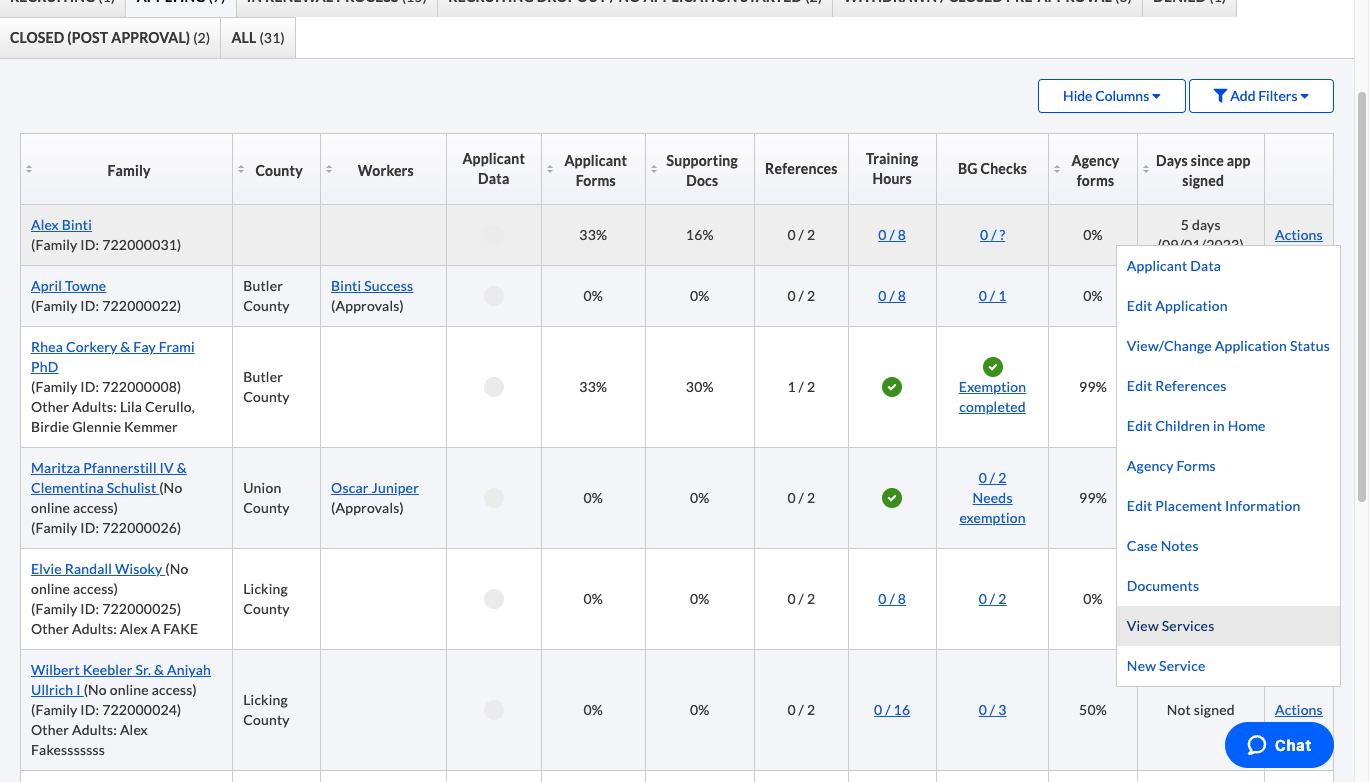Sort table by County column arrows
Viewport: 1369px width, 782px height.
pyautogui.click(x=241, y=170)
